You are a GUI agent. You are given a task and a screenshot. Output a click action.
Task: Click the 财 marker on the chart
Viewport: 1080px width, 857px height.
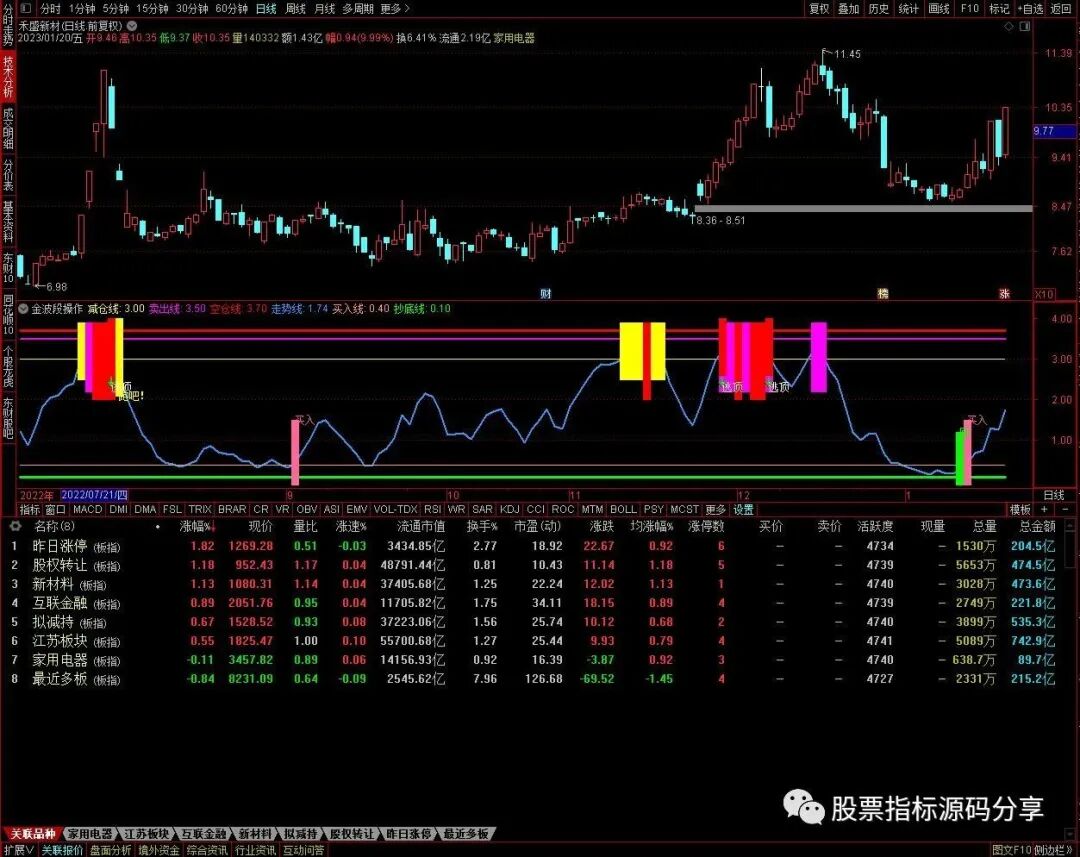tap(546, 294)
